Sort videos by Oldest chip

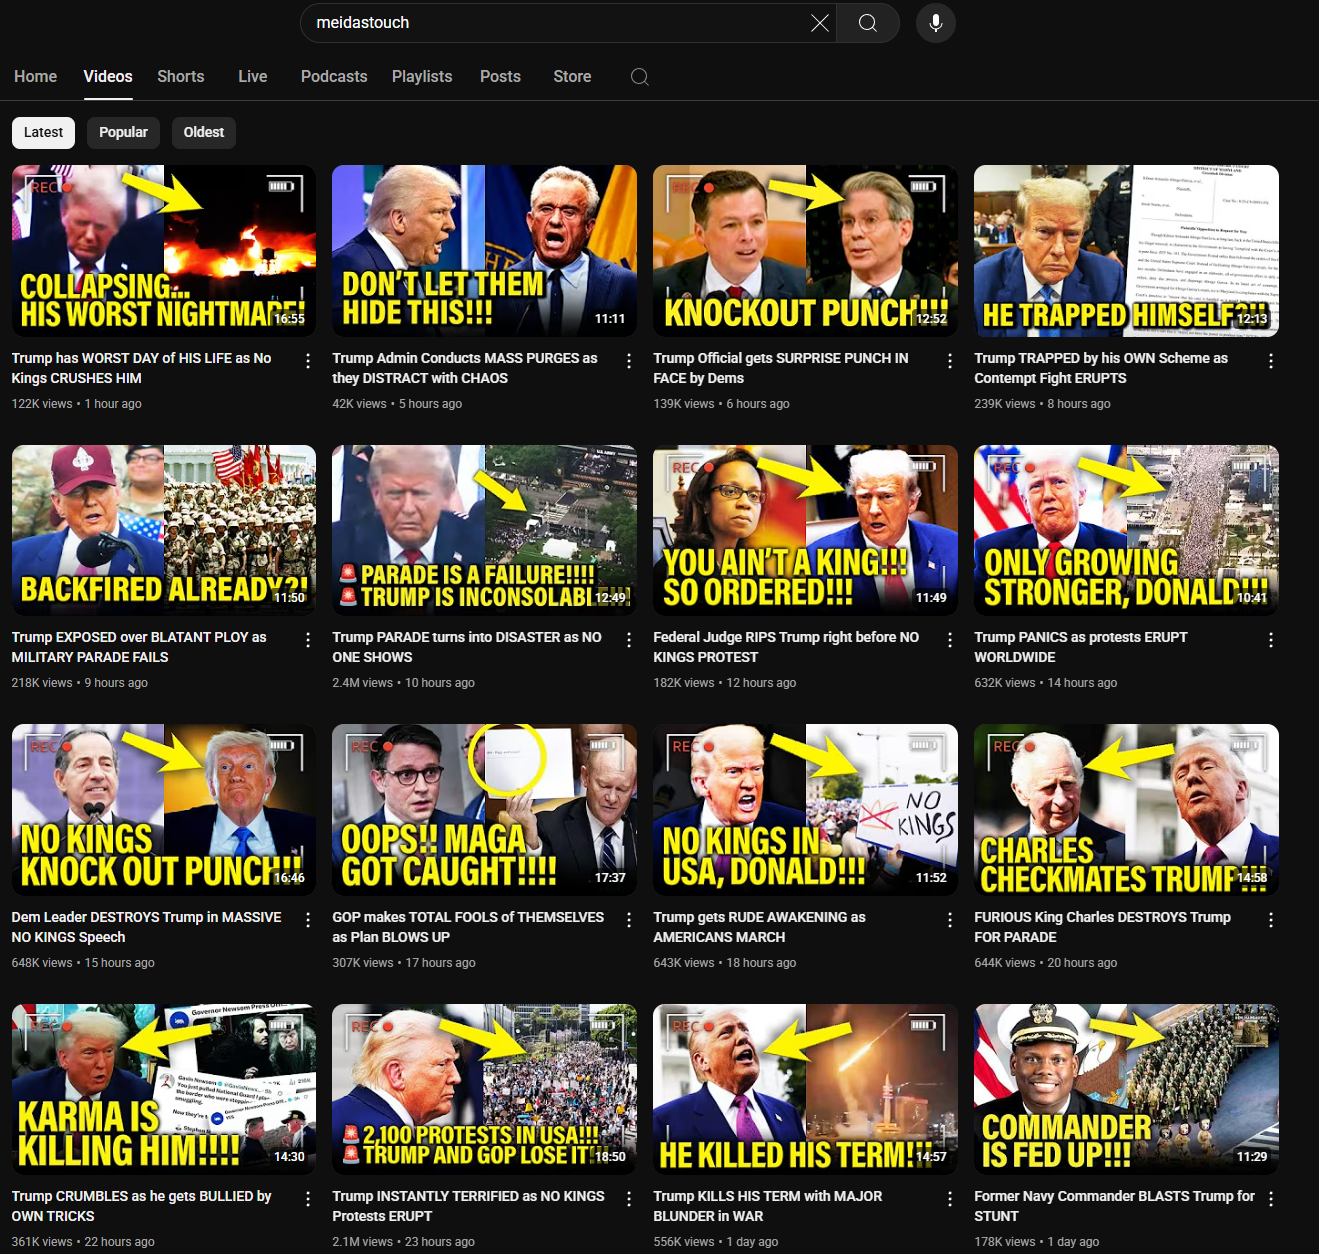pyautogui.click(x=204, y=133)
